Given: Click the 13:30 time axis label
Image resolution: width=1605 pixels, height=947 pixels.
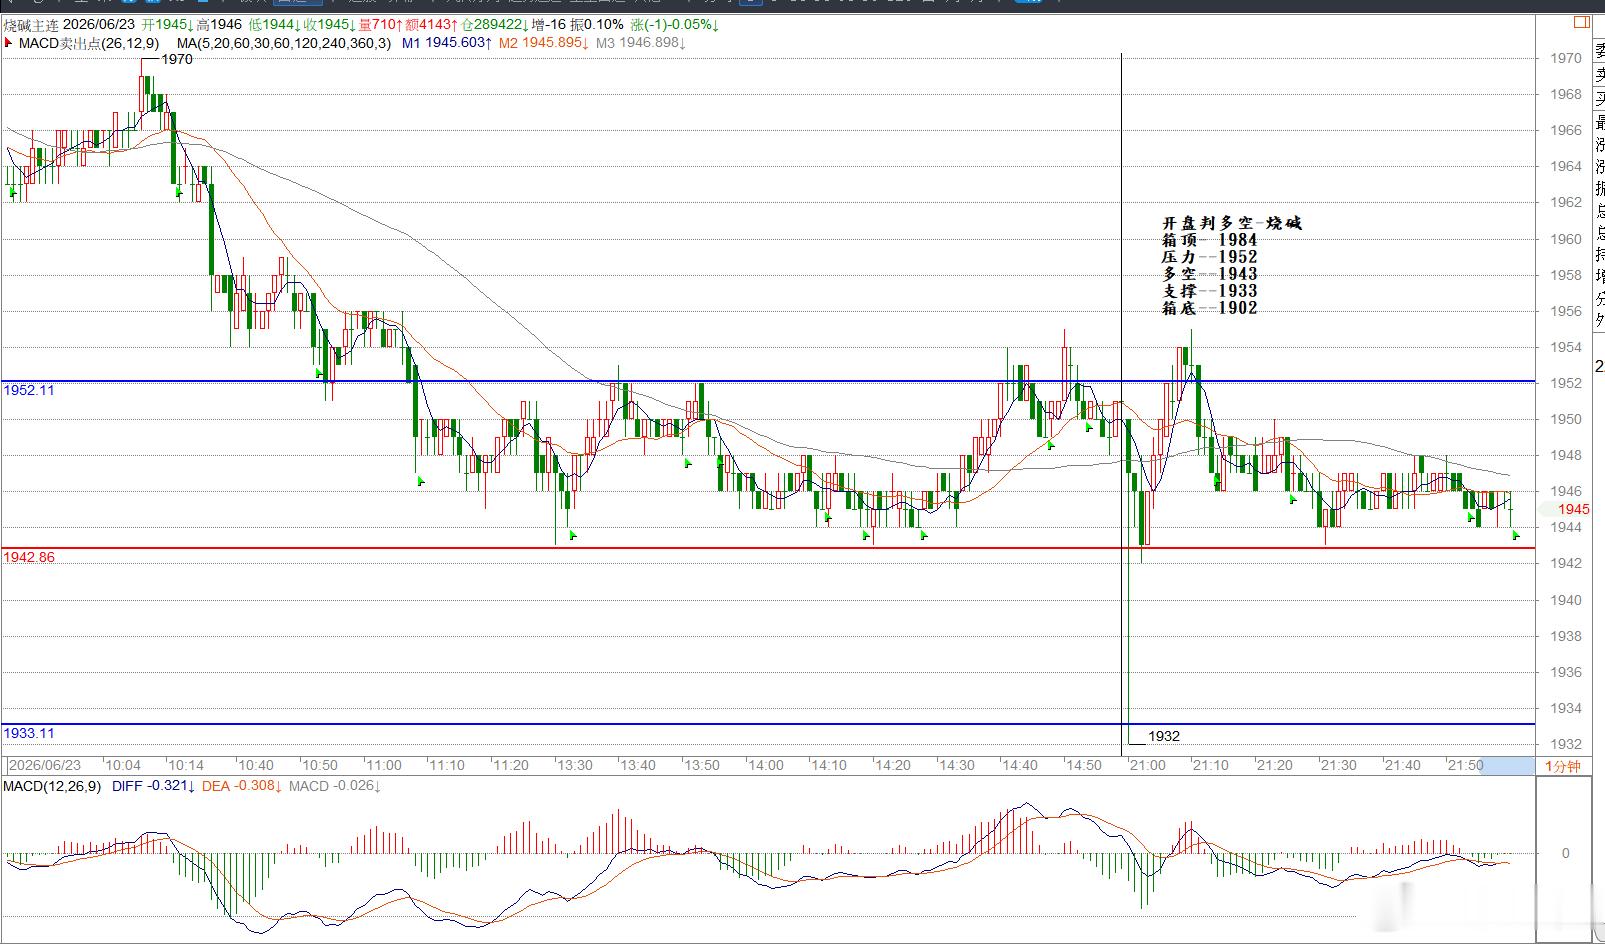Looking at the screenshot, I should tap(574, 765).
